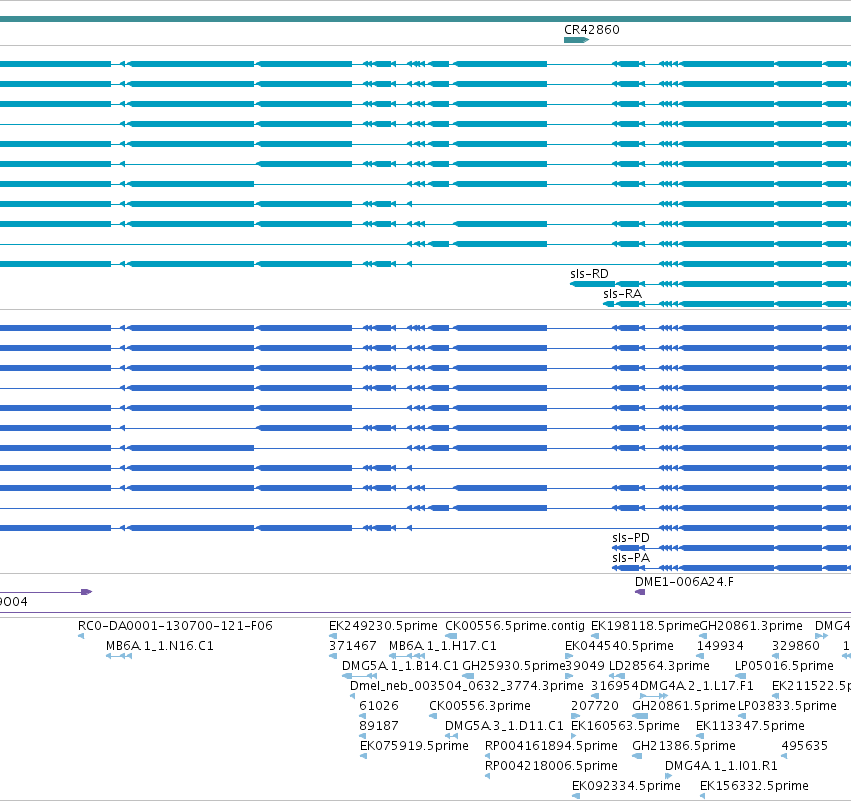The image size is (851, 801).
Task: Select the LP05016.5prime EST label
Action: point(784,666)
